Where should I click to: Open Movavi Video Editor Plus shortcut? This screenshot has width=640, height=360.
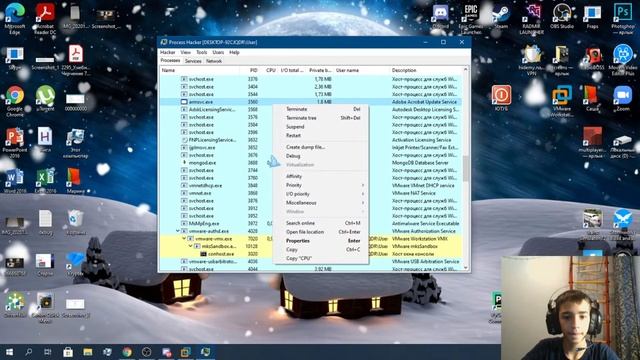(x=623, y=60)
